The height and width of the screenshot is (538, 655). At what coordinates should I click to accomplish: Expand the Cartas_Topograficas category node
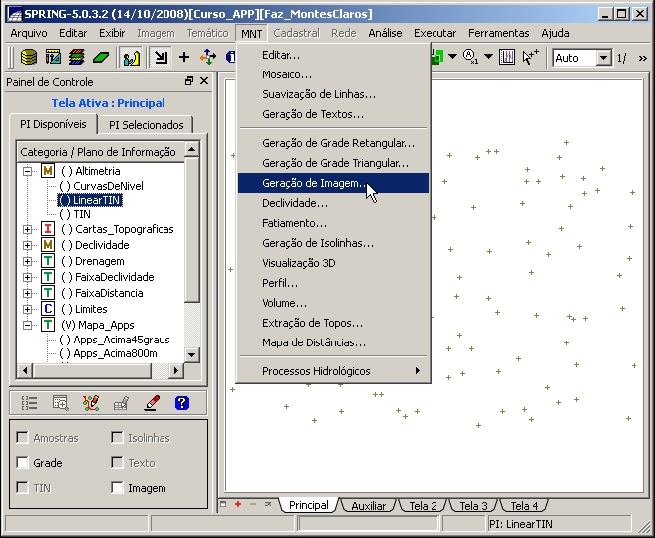coord(27,229)
